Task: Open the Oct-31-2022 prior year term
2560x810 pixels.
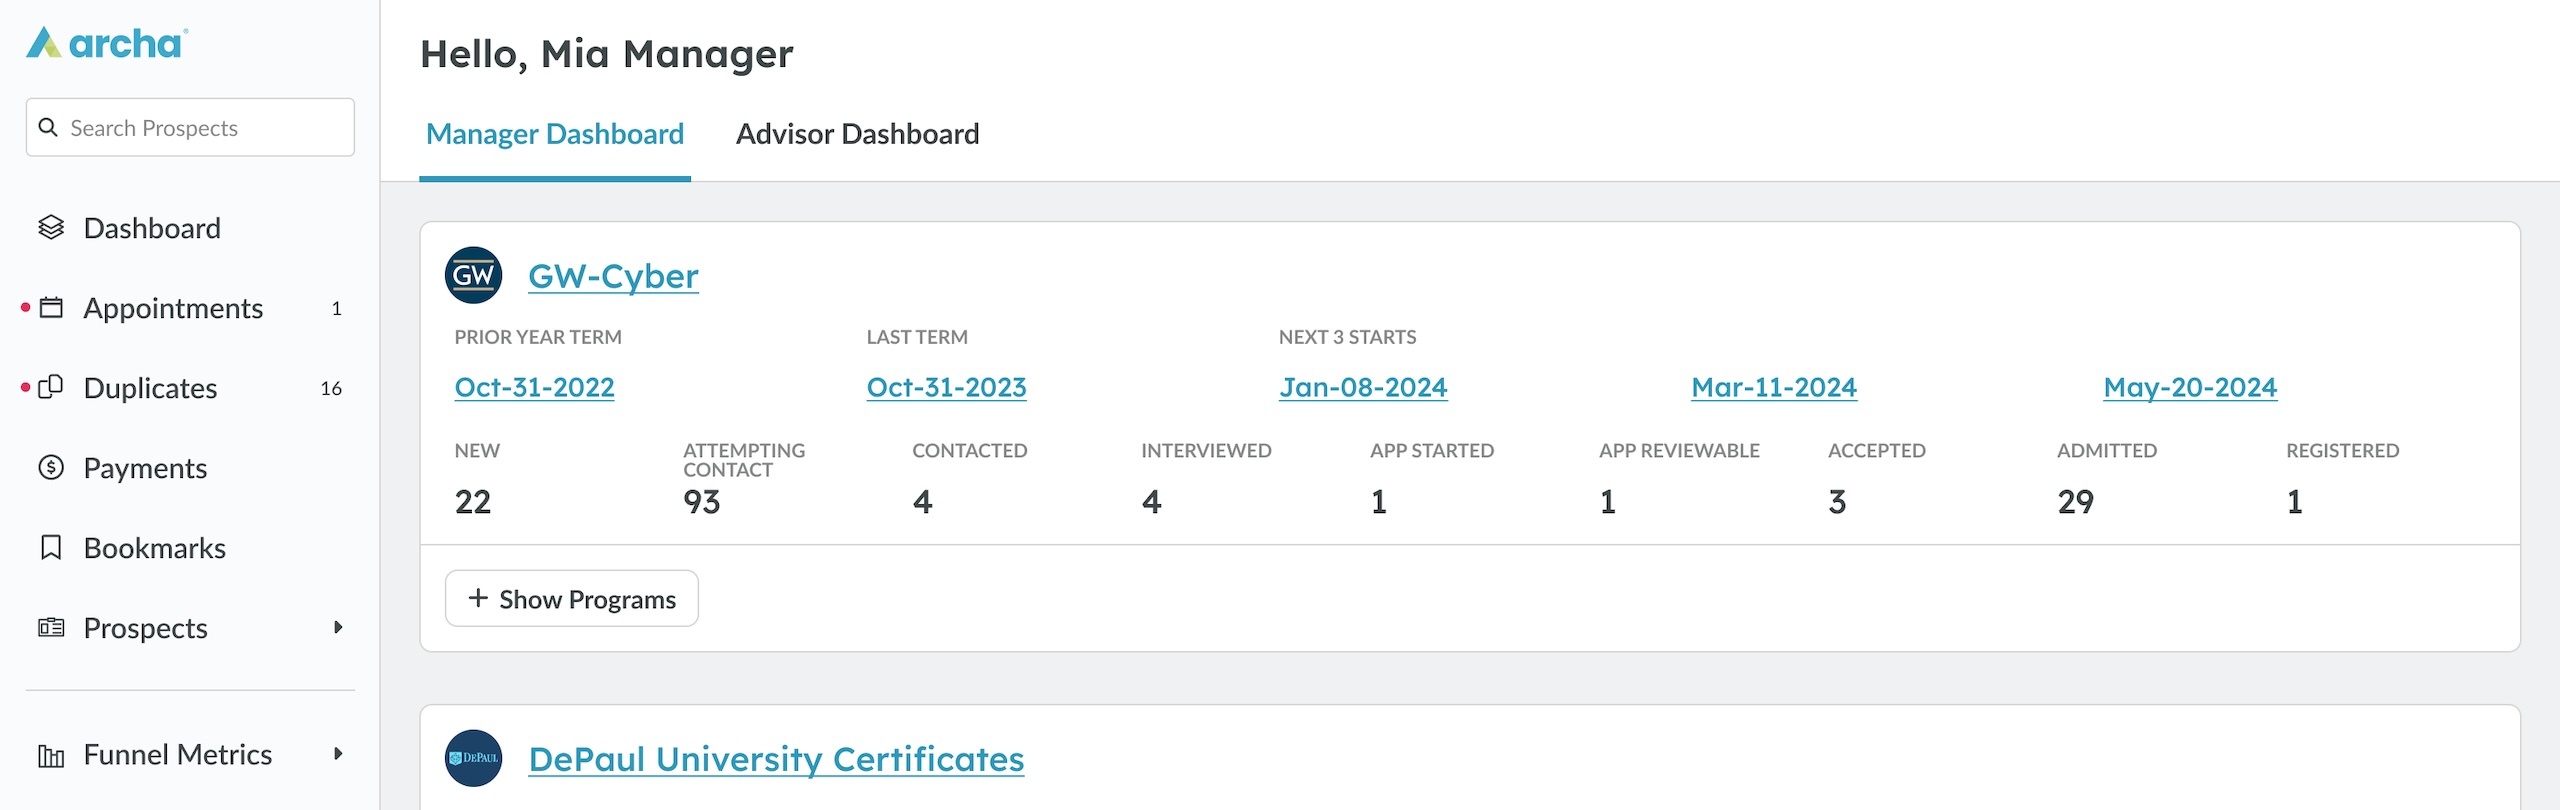Action: [x=534, y=387]
